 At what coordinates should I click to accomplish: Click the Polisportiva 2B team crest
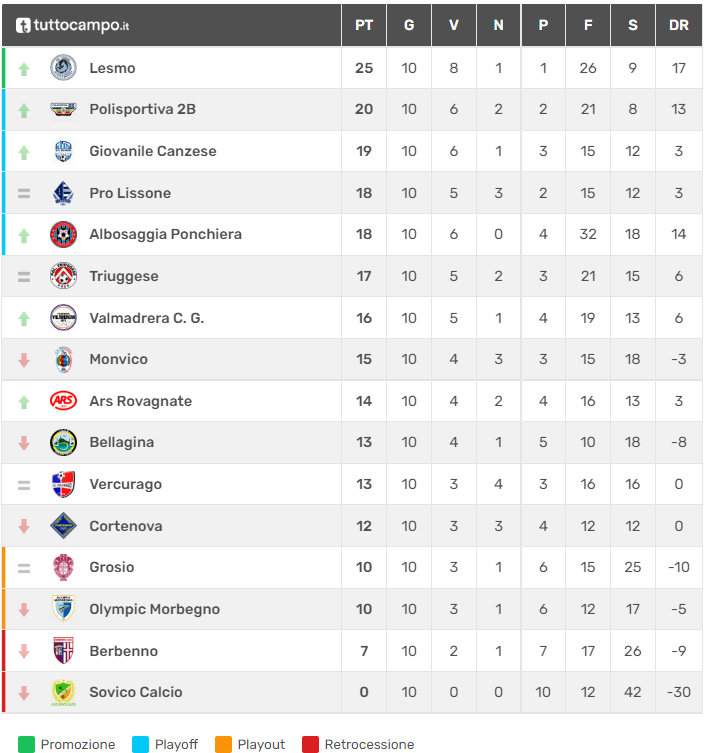click(63, 109)
